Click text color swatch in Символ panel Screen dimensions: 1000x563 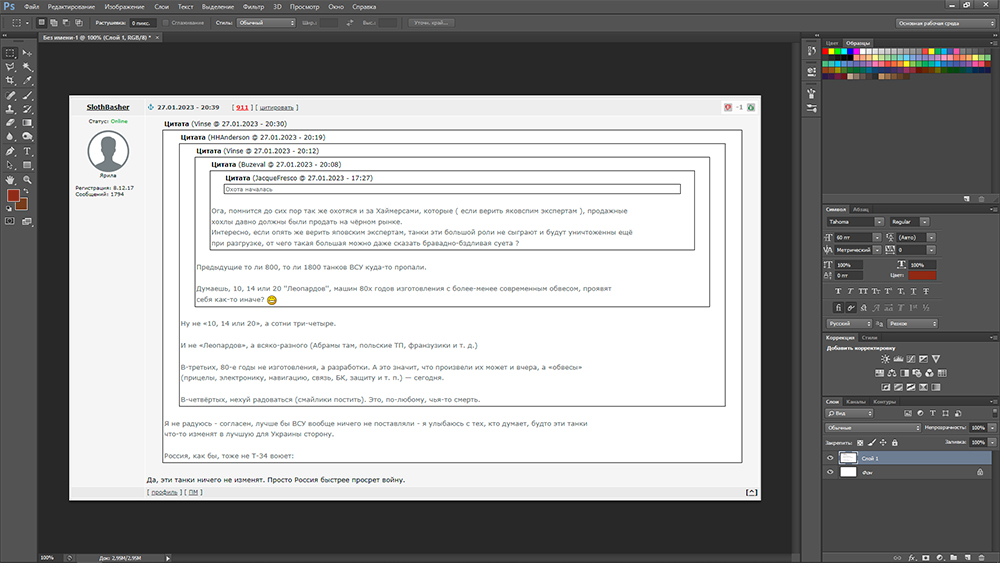click(922, 275)
